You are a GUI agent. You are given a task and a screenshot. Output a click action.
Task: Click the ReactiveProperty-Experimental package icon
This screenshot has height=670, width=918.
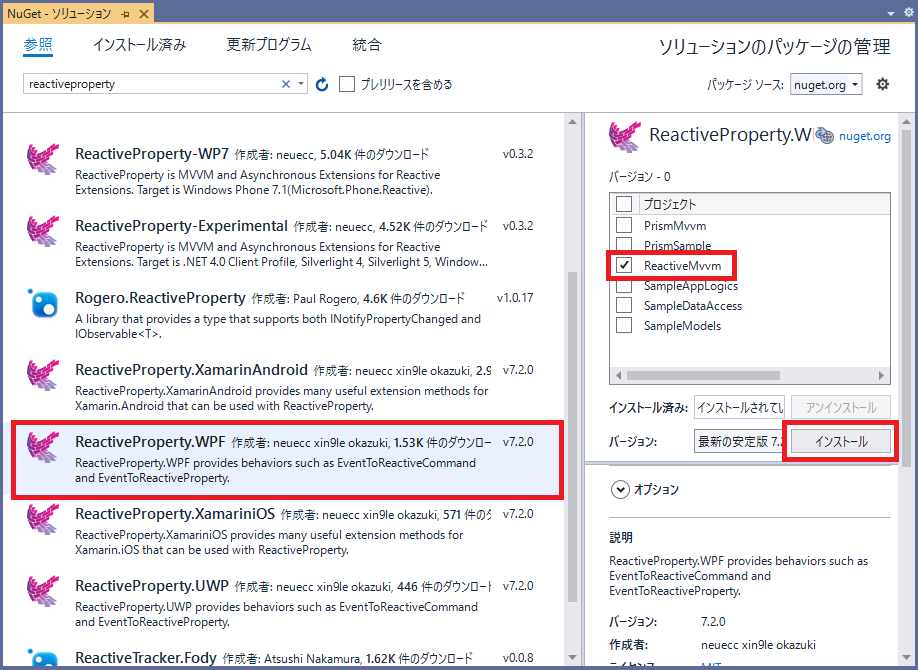pos(43,230)
